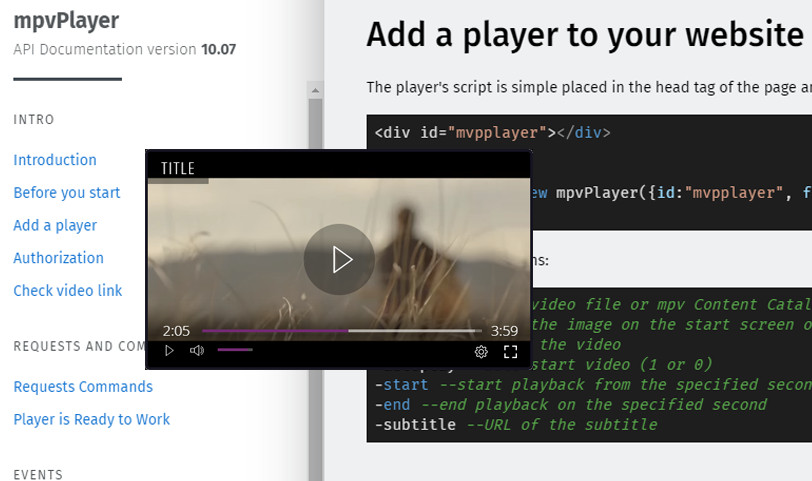Click the REQUESTS AND COM section heading
This screenshot has height=481, width=812.
(x=79, y=346)
